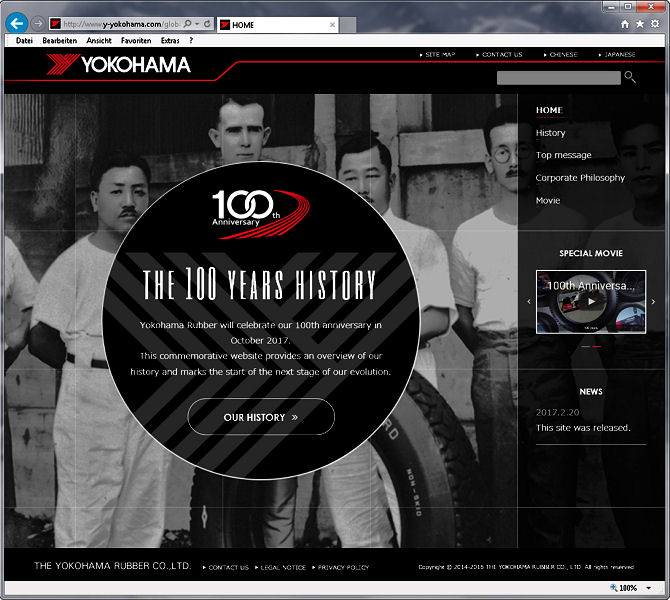Open History in the side navigation
This screenshot has height=600, width=670.
pyautogui.click(x=550, y=133)
